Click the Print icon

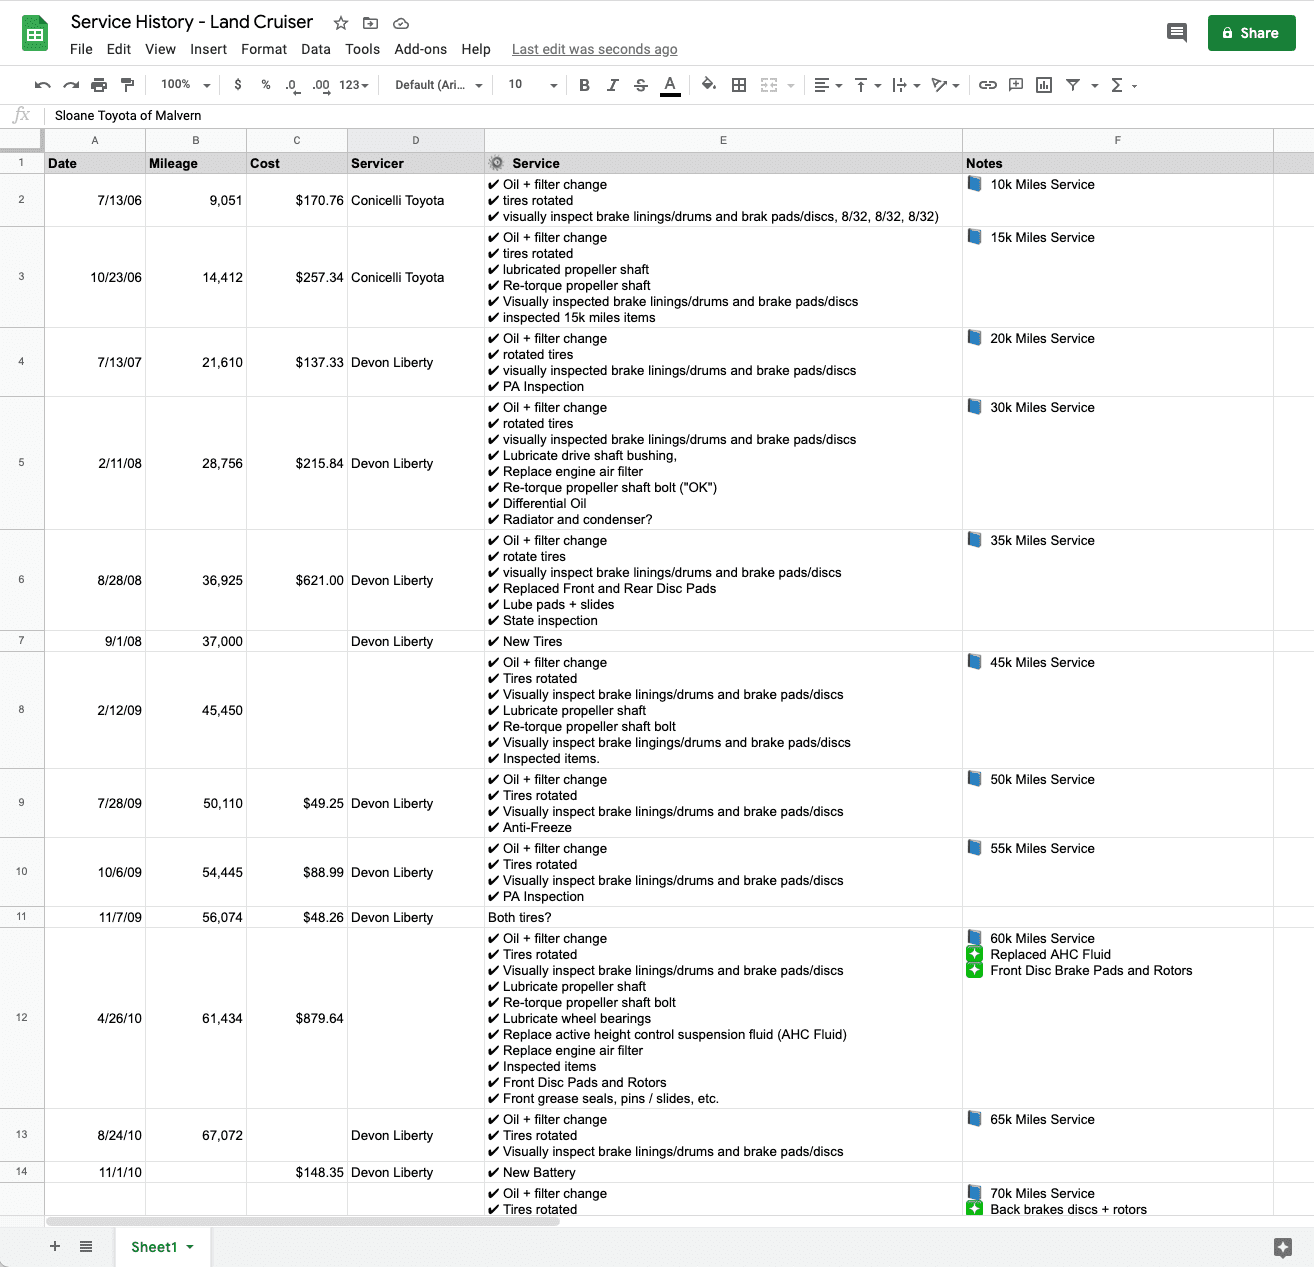coord(99,85)
